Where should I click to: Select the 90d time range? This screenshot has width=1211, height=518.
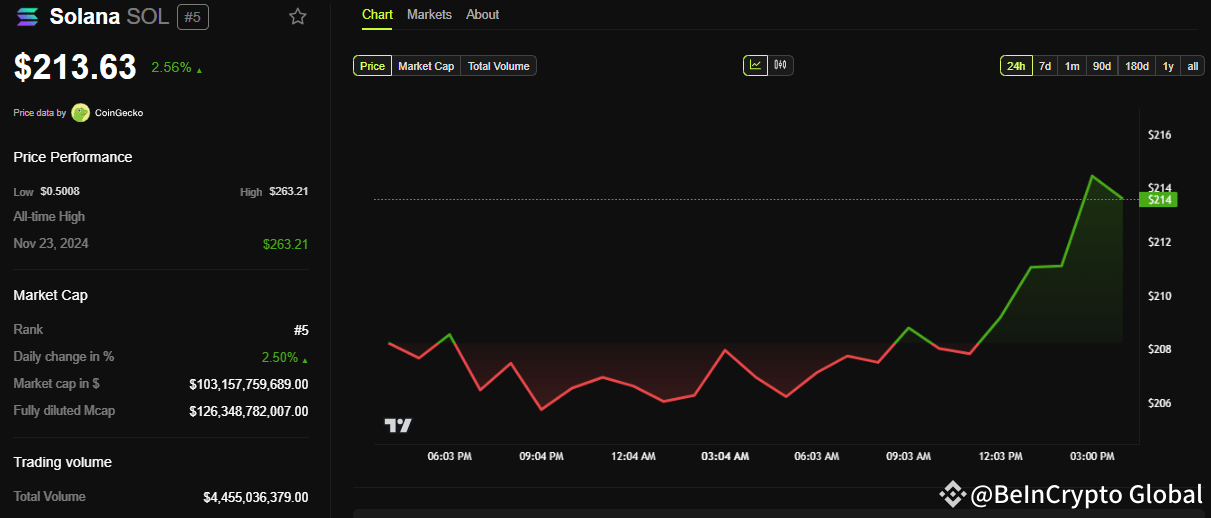tap(1102, 66)
